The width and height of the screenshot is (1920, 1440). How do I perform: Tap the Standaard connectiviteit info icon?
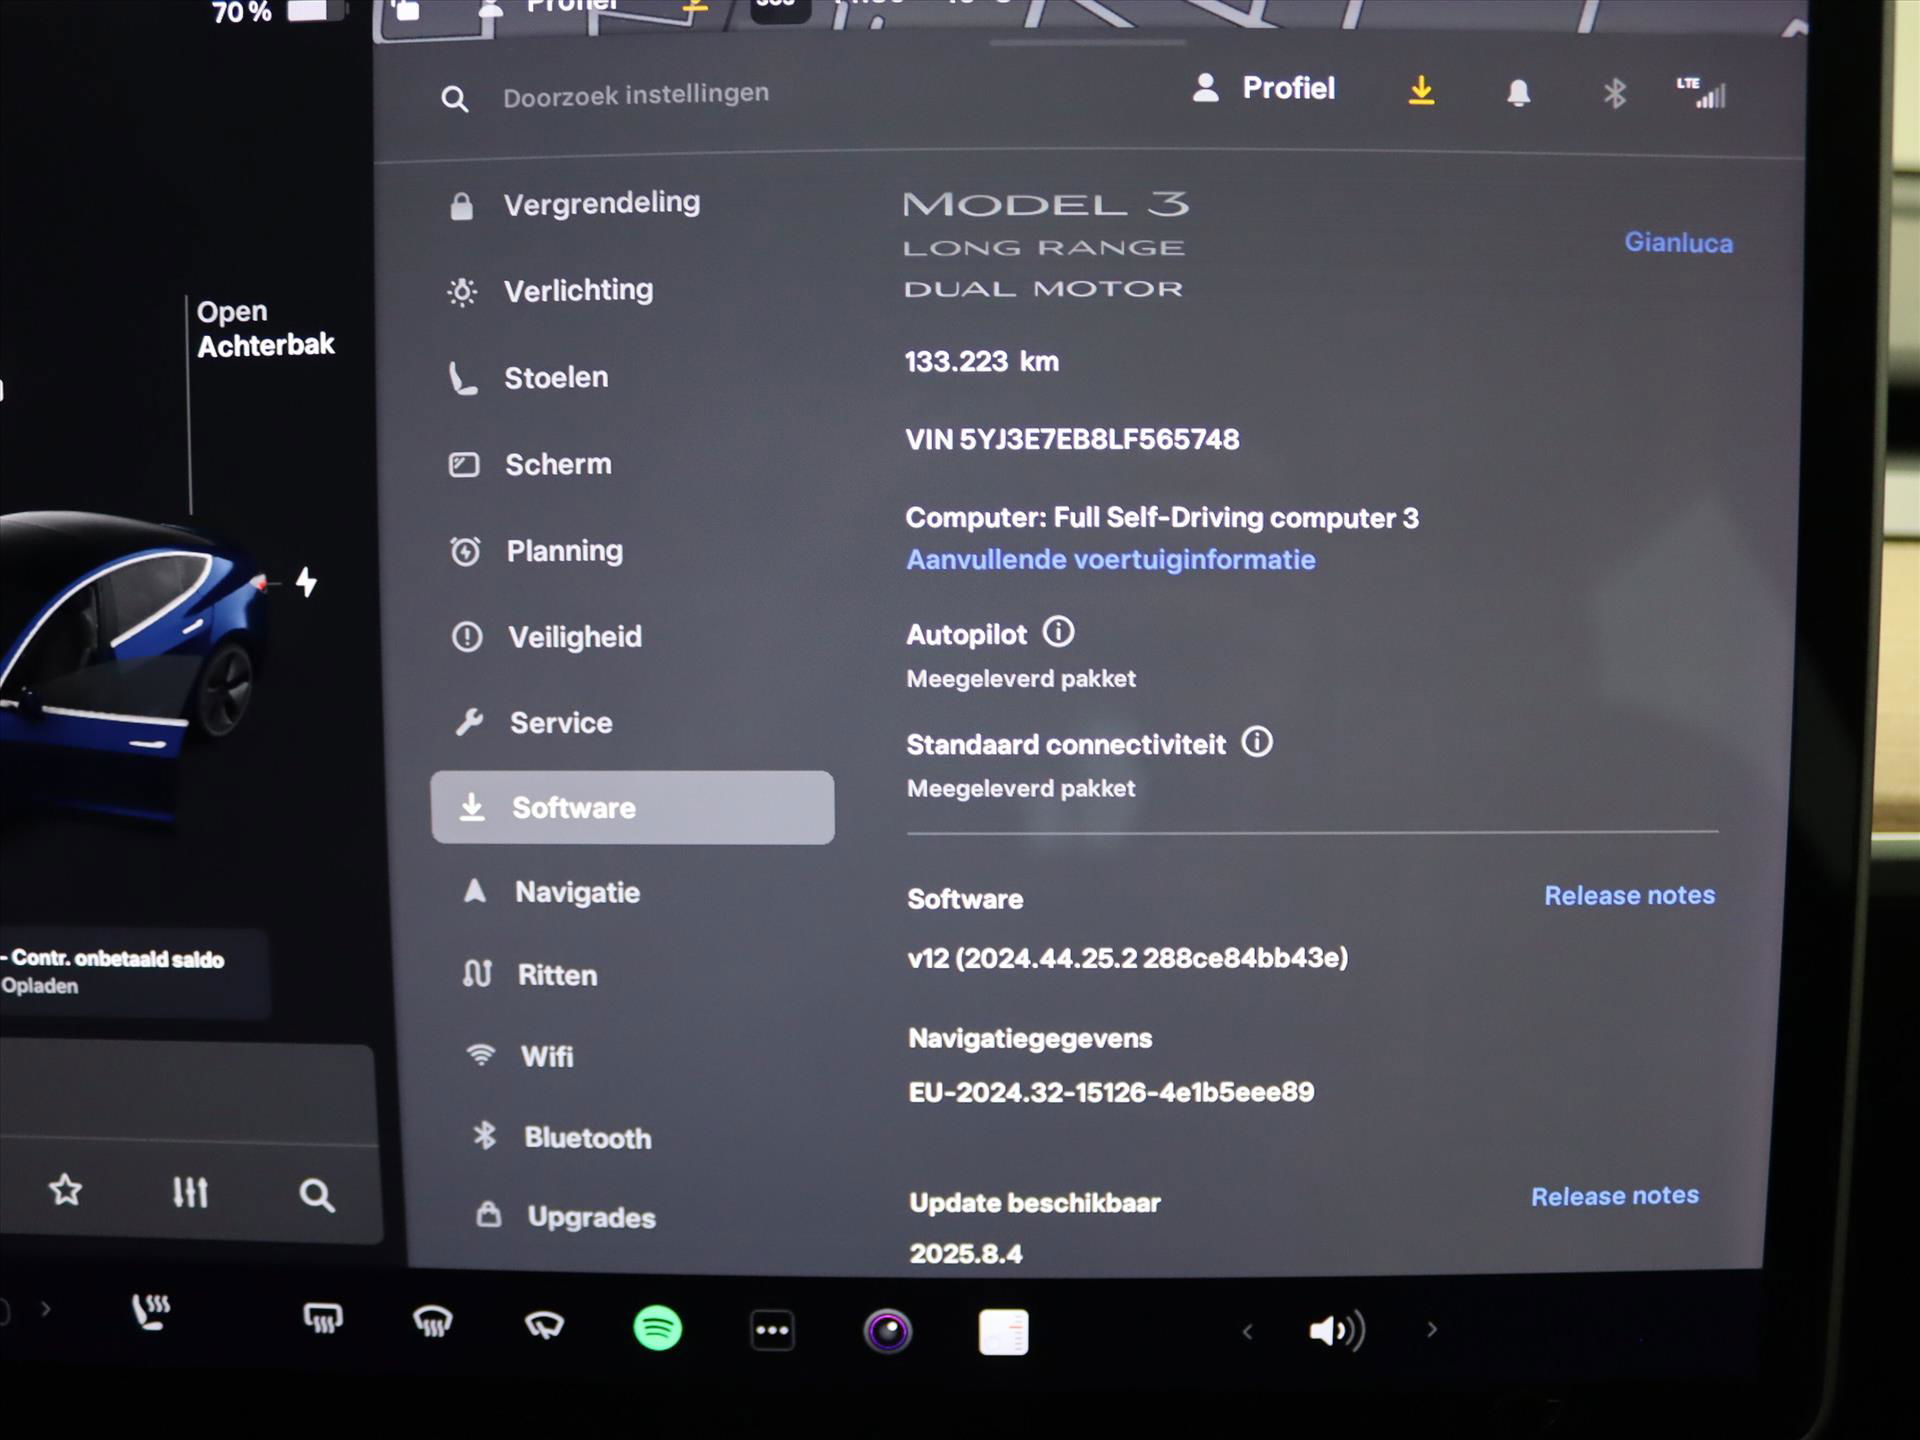pyautogui.click(x=1257, y=742)
